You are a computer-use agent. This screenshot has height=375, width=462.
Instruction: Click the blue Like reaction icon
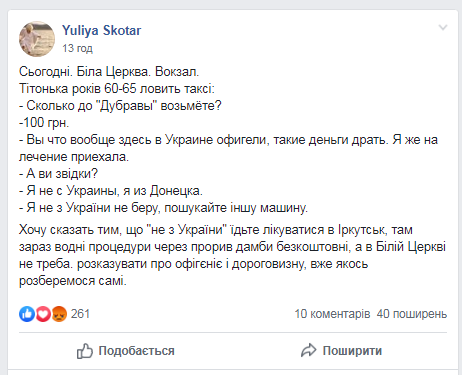tap(27, 314)
